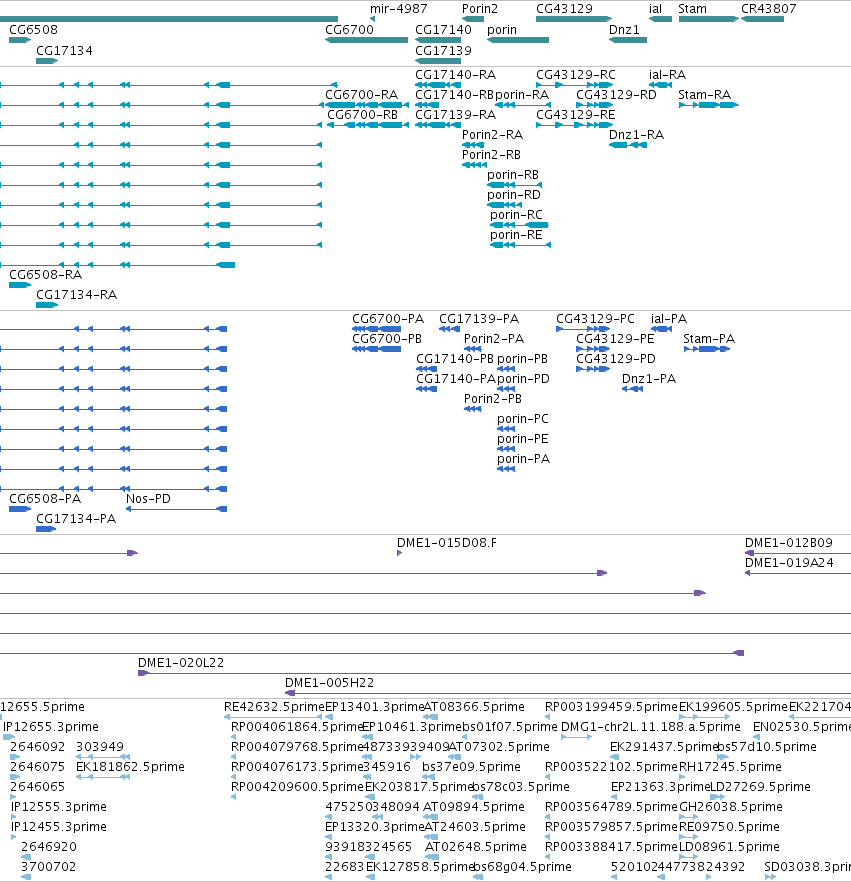Click the CG17139 gene label
The height and width of the screenshot is (882, 851).
coord(443,51)
